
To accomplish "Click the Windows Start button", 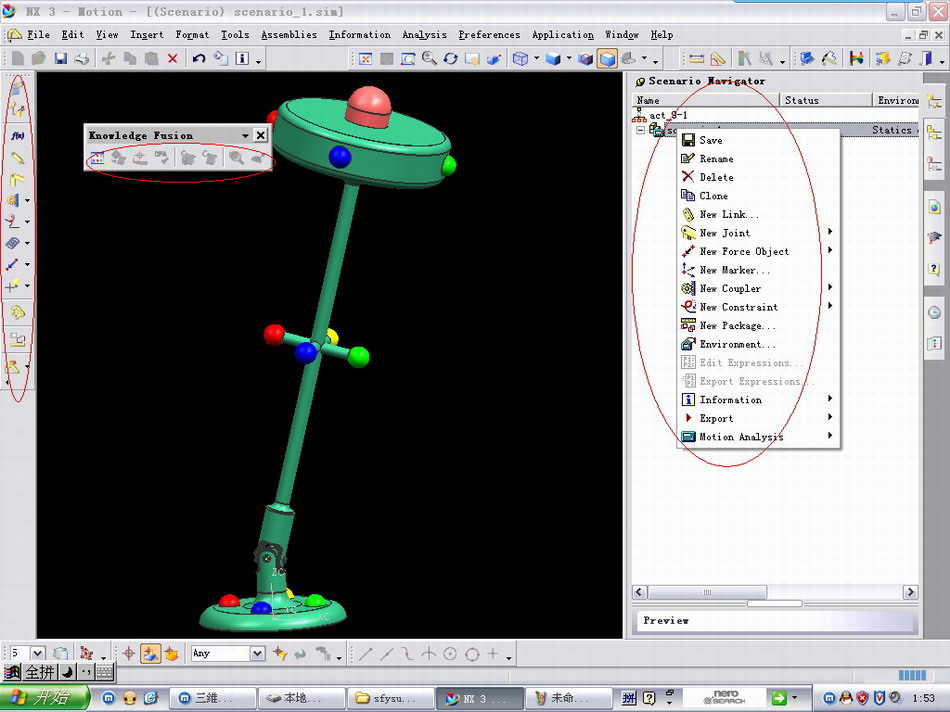I will pos(44,698).
